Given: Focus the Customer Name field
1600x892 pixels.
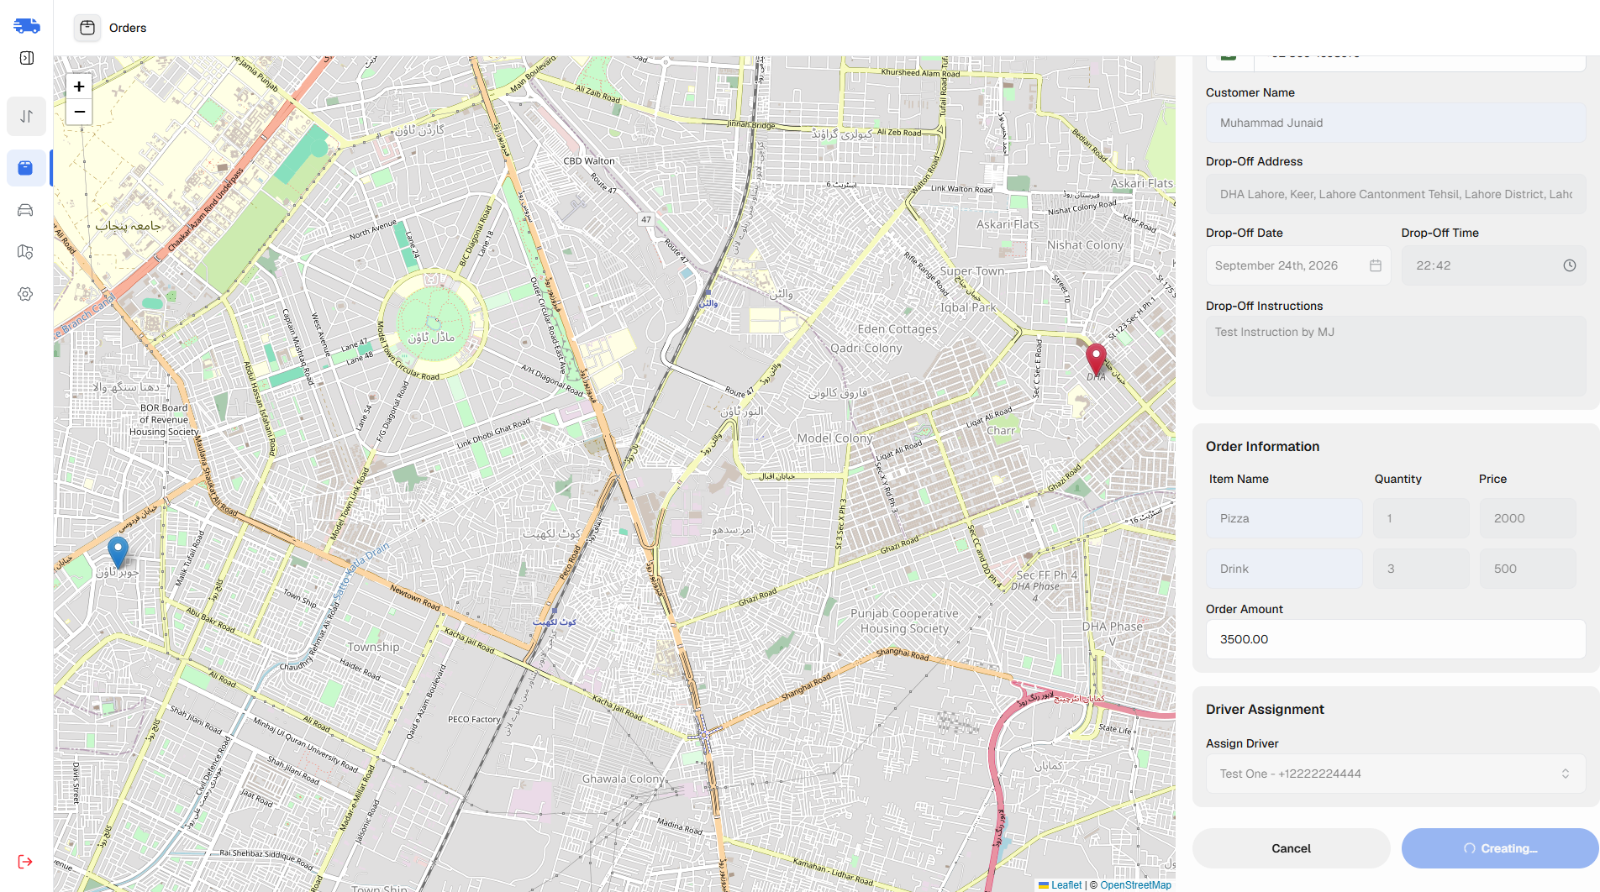Looking at the screenshot, I should tap(1396, 123).
